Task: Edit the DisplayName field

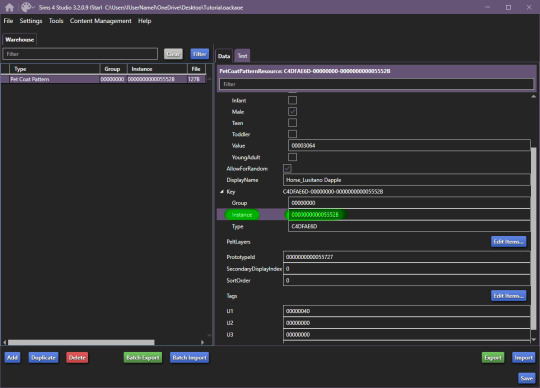Action: [407, 180]
